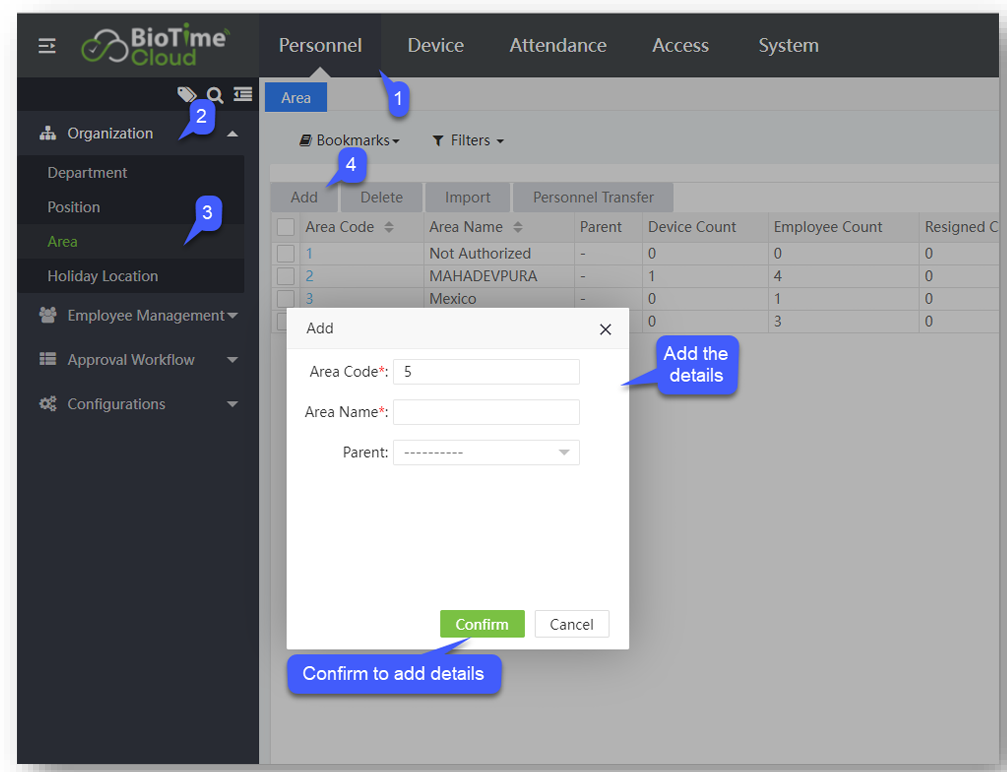Check the box for Not Authorized row
Viewport: 1007px width, 772px height.
(286, 254)
